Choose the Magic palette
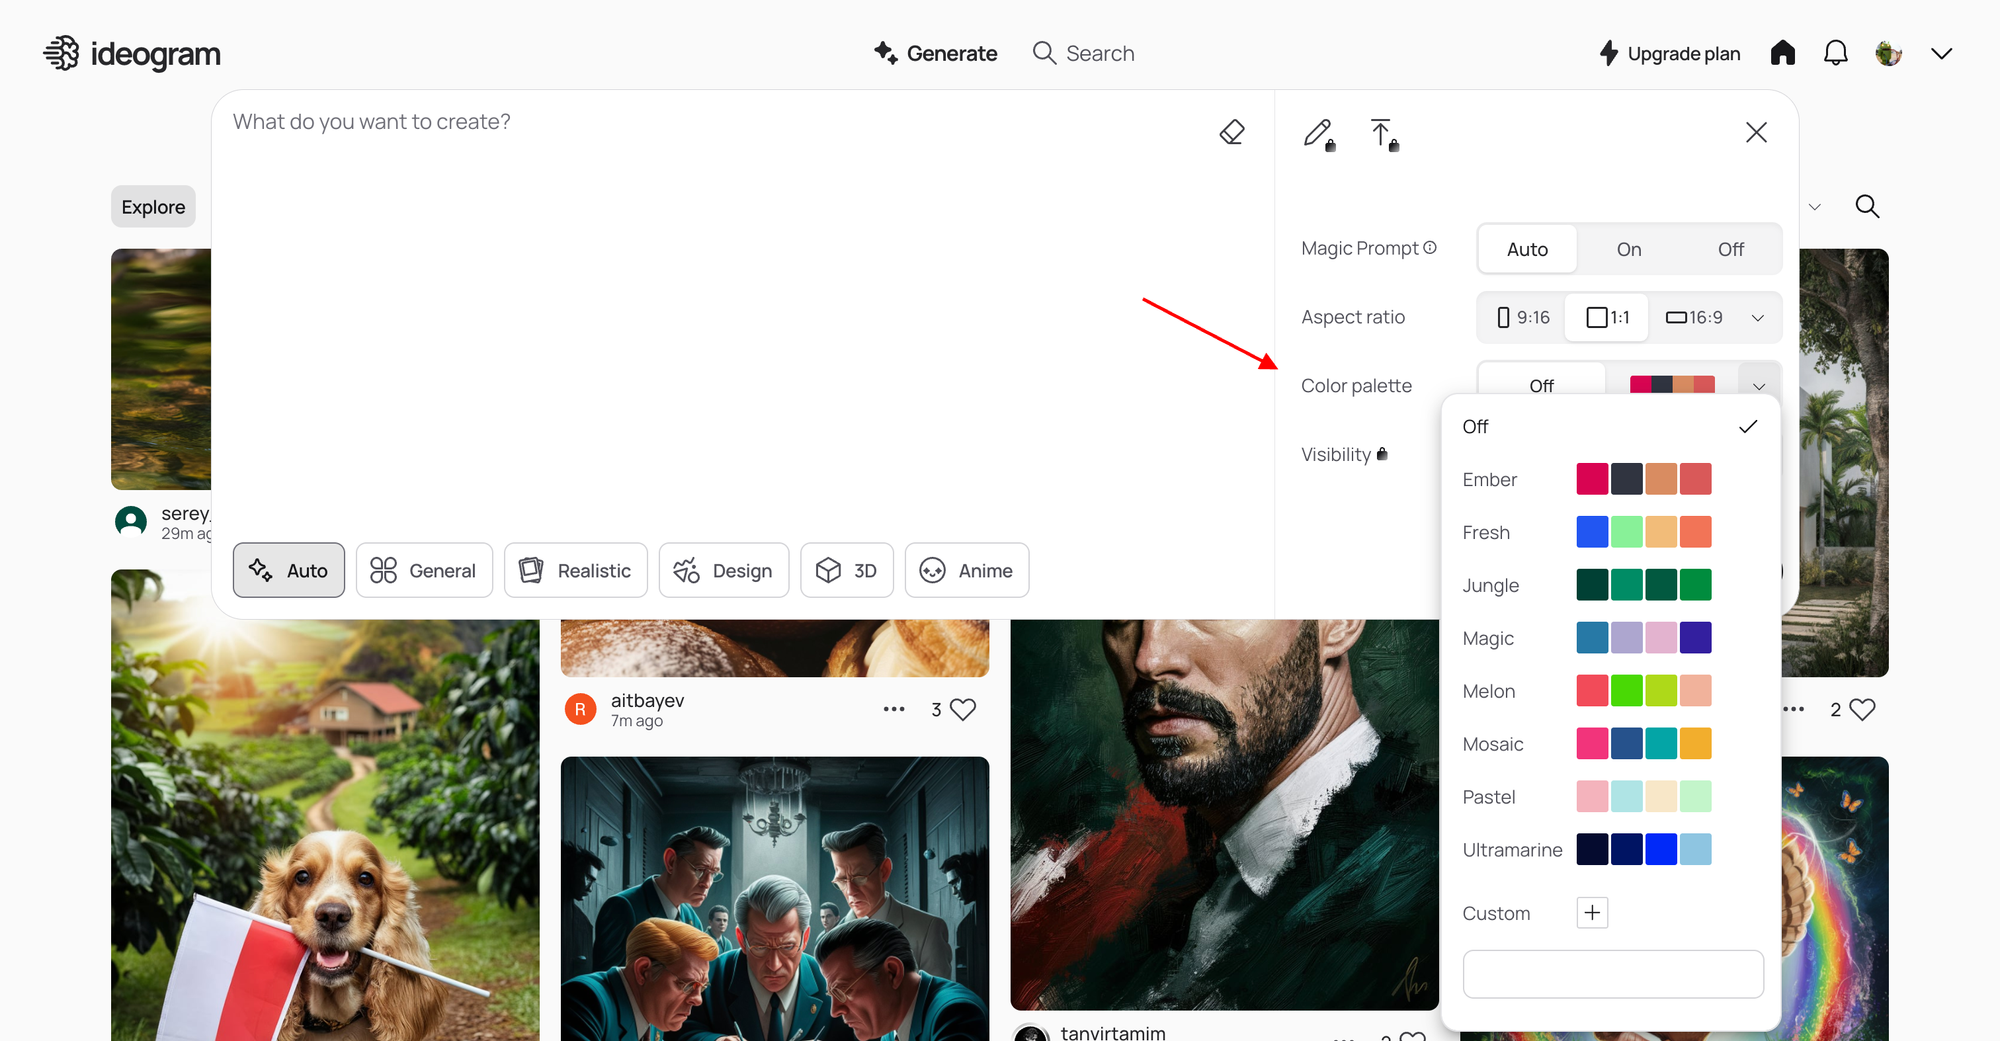The height and width of the screenshot is (1041, 2000). click(x=1610, y=639)
